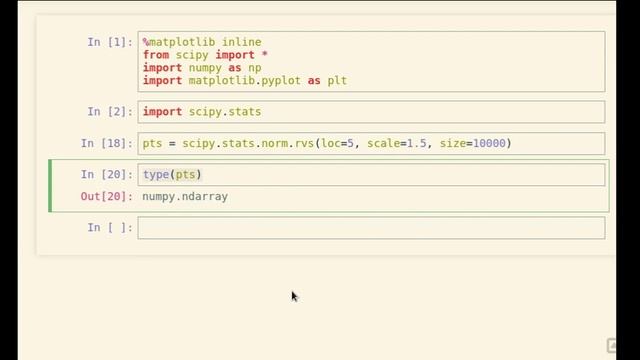Click the 'import numpy as np' line
The height and width of the screenshot is (360, 640).
tap(202, 68)
